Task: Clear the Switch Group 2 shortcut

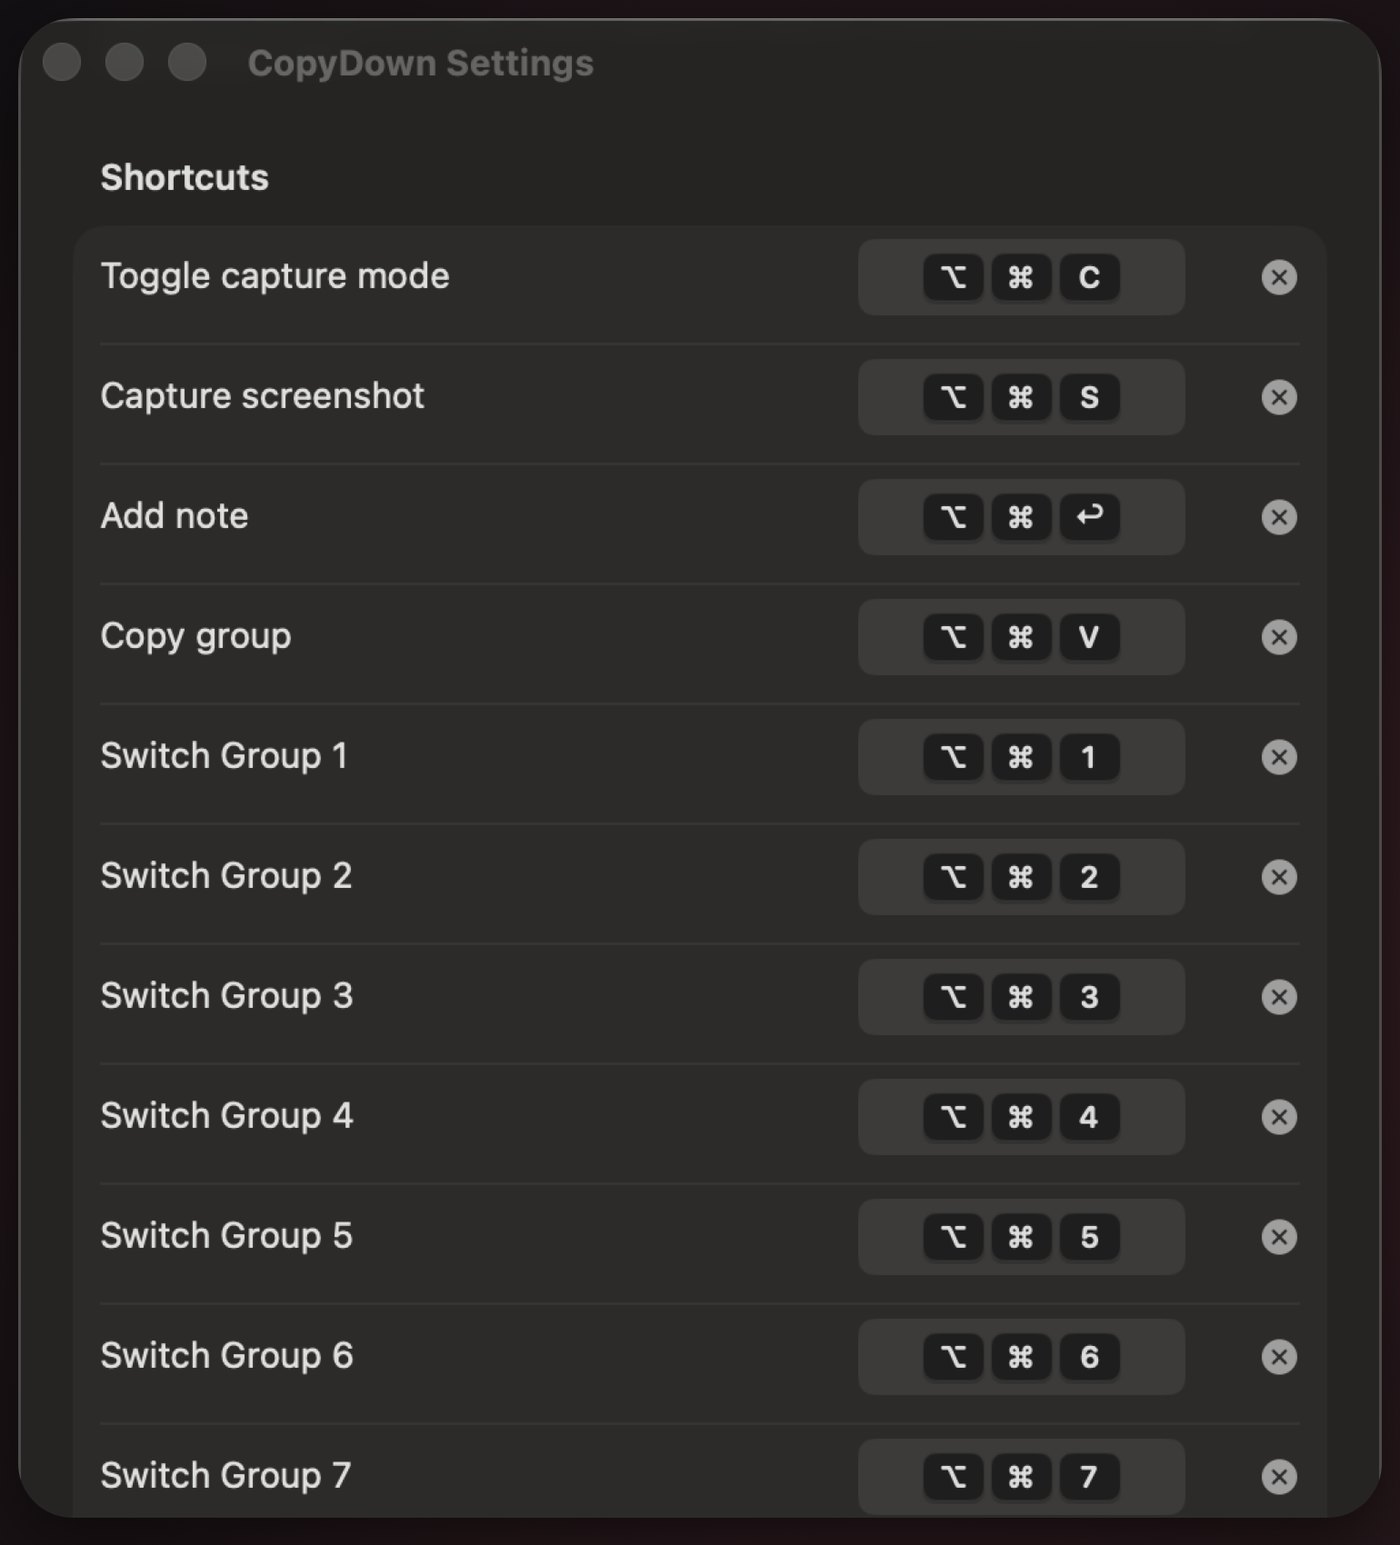Action: [x=1279, y=877]
